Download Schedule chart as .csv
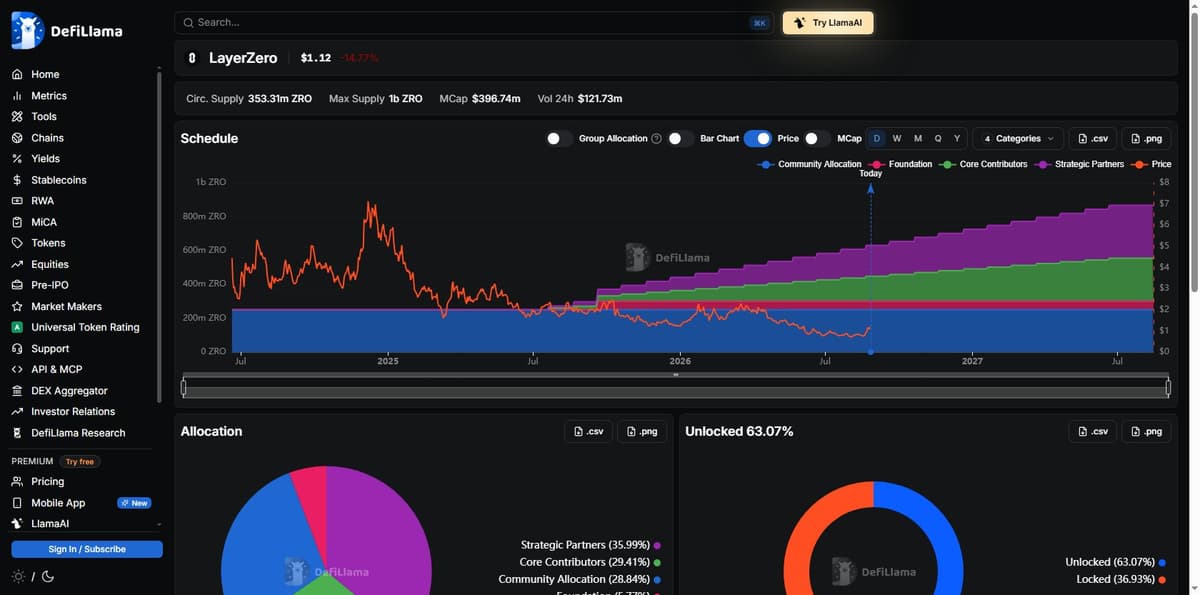1200x595 pixels. click(x=1093, y=139)
